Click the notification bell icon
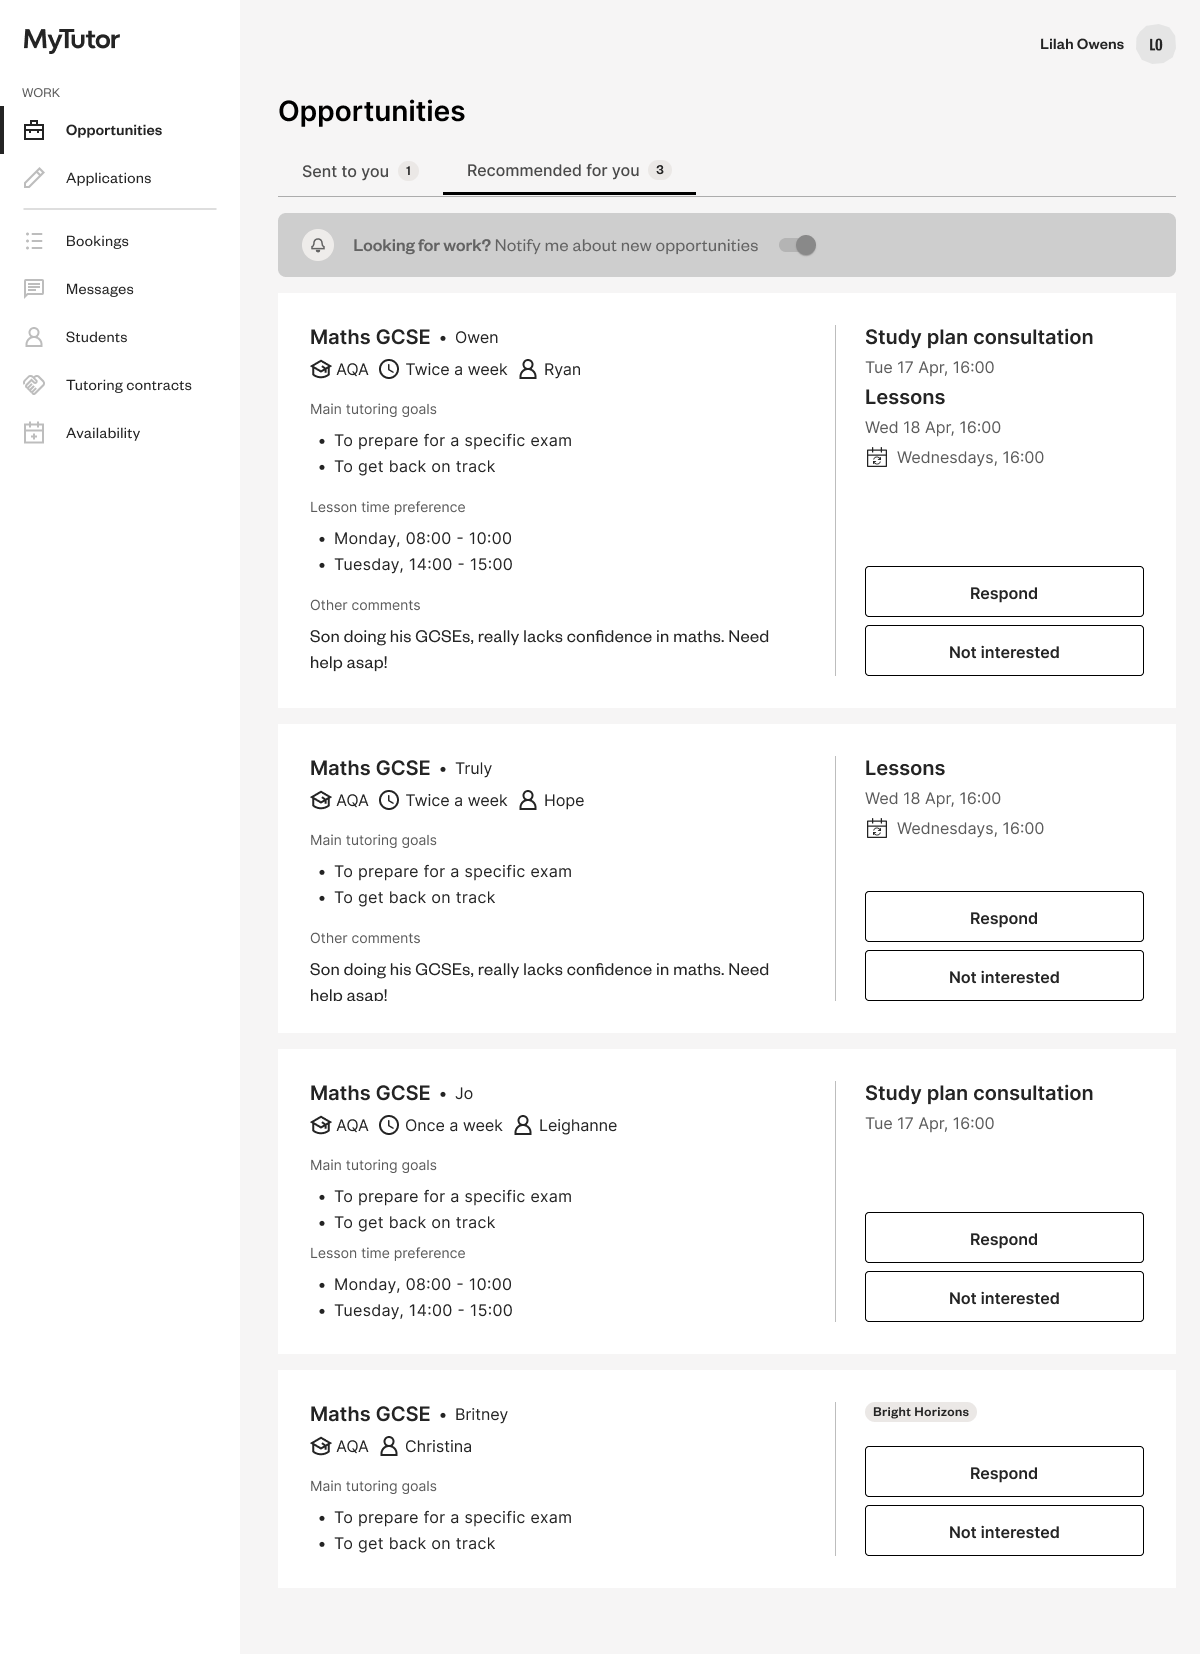Image resolution: width=1200 pixels, height=1654 pixels. pyautogui.click(x=318, y=245)
